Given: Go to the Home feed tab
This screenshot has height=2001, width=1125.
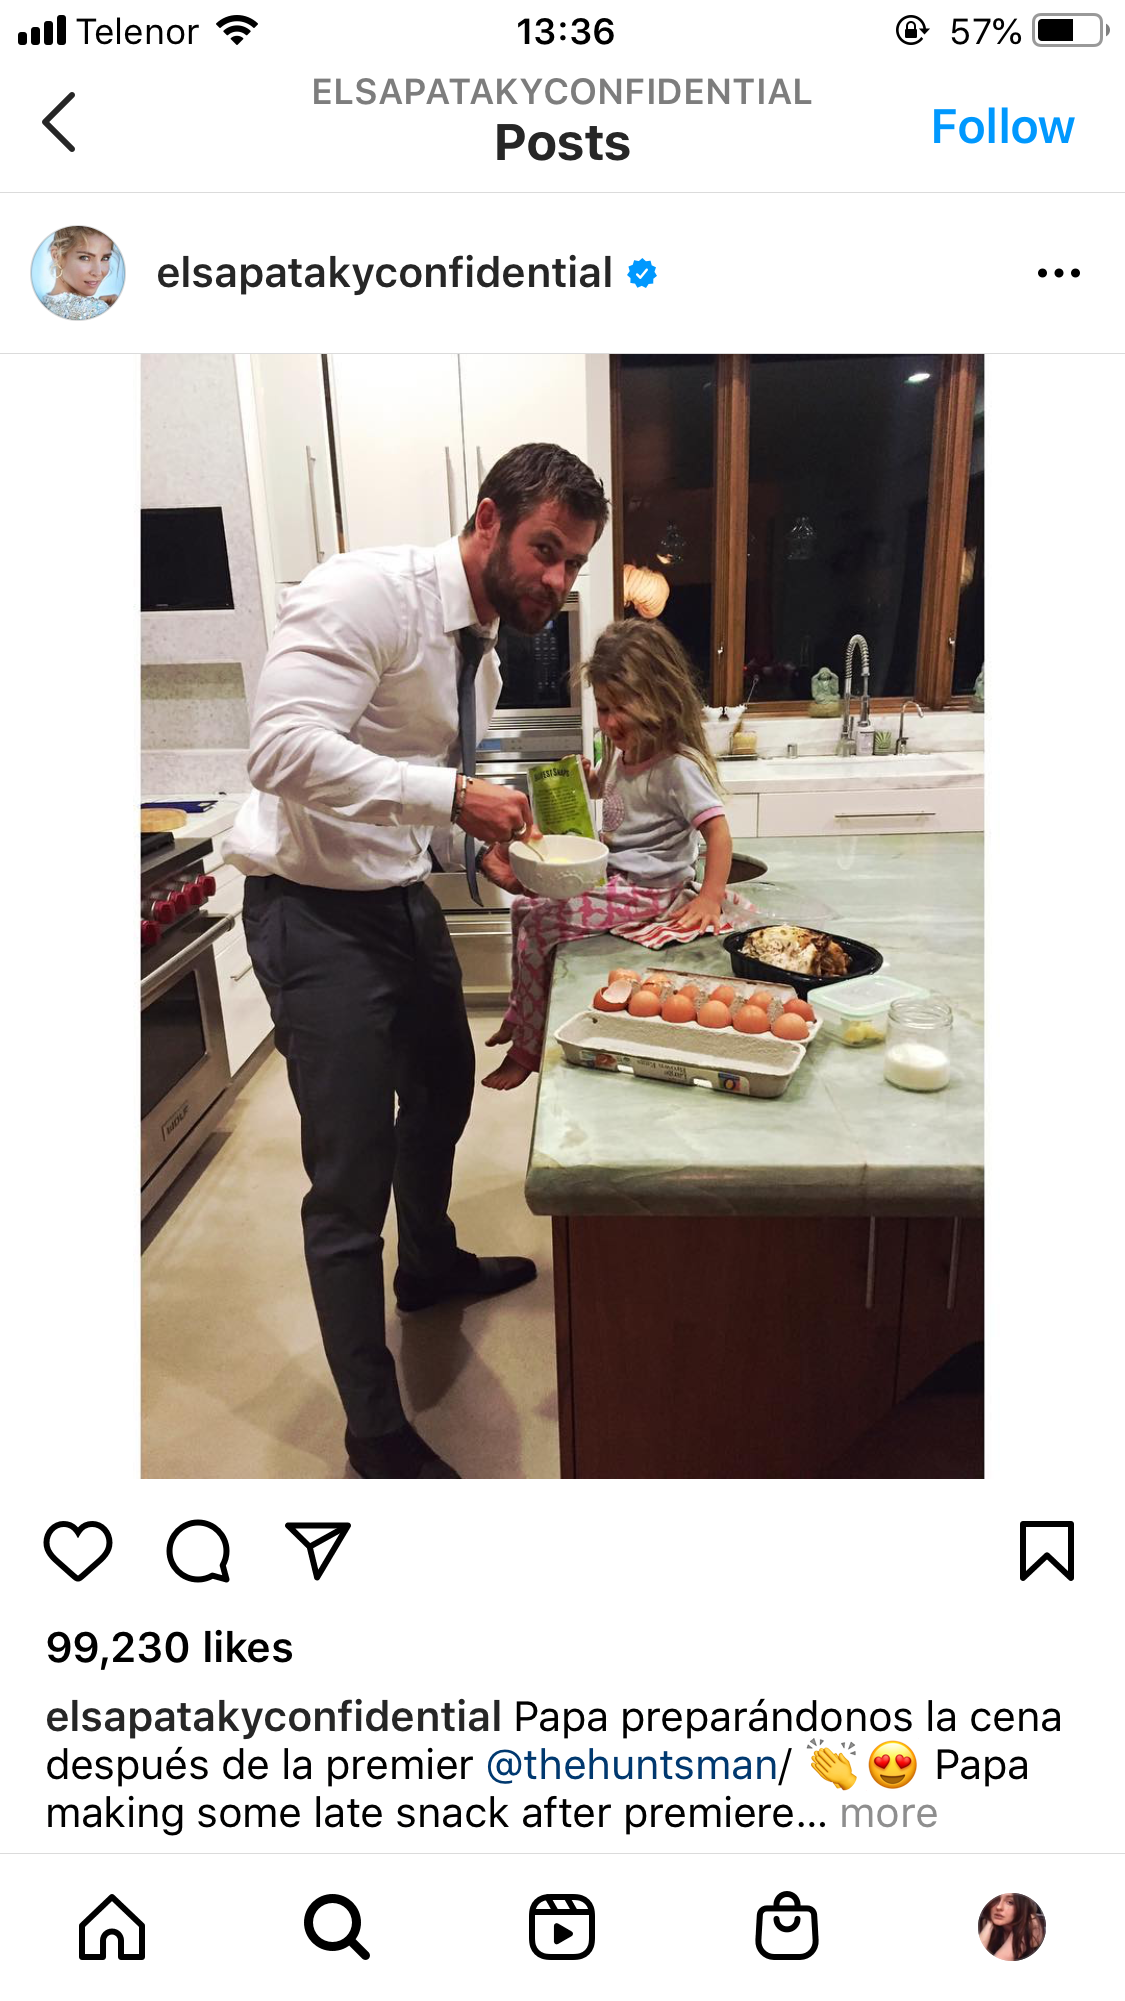Looking at the screenshot, I should [112, 1927].
